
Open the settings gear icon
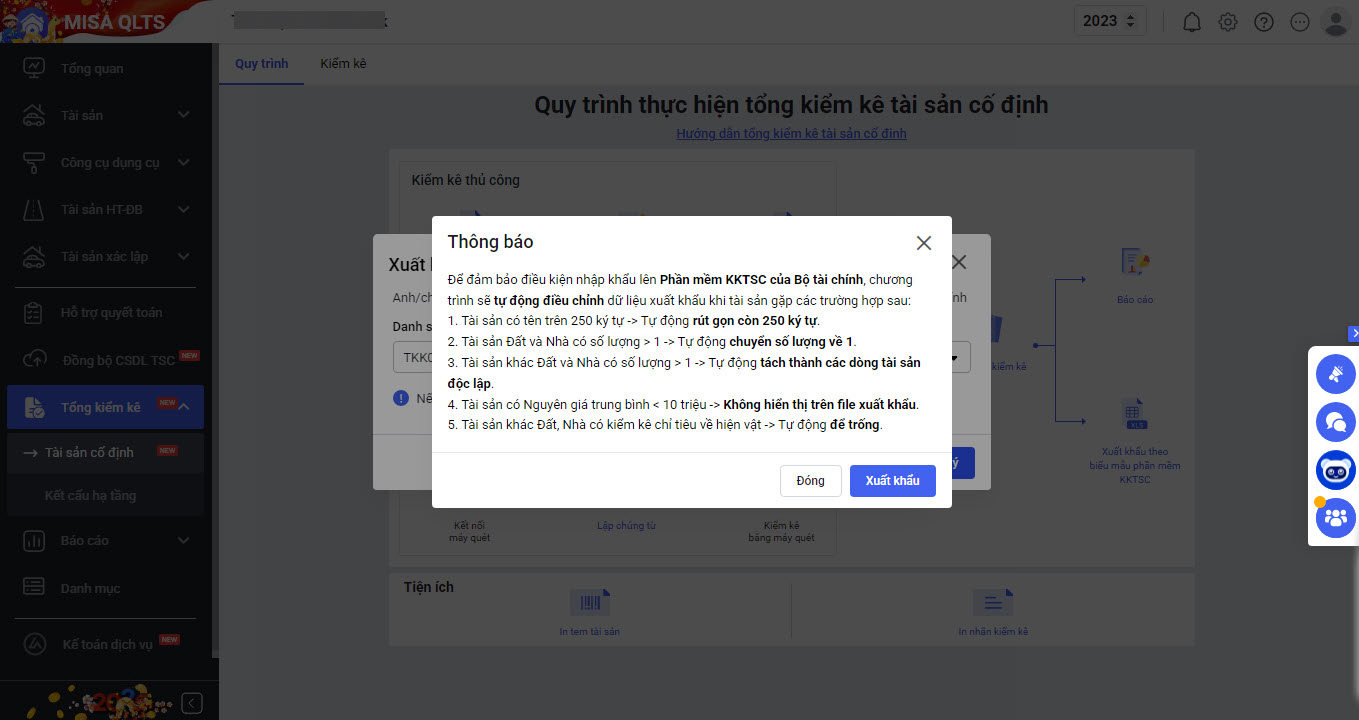click(x=1228, y=22)
